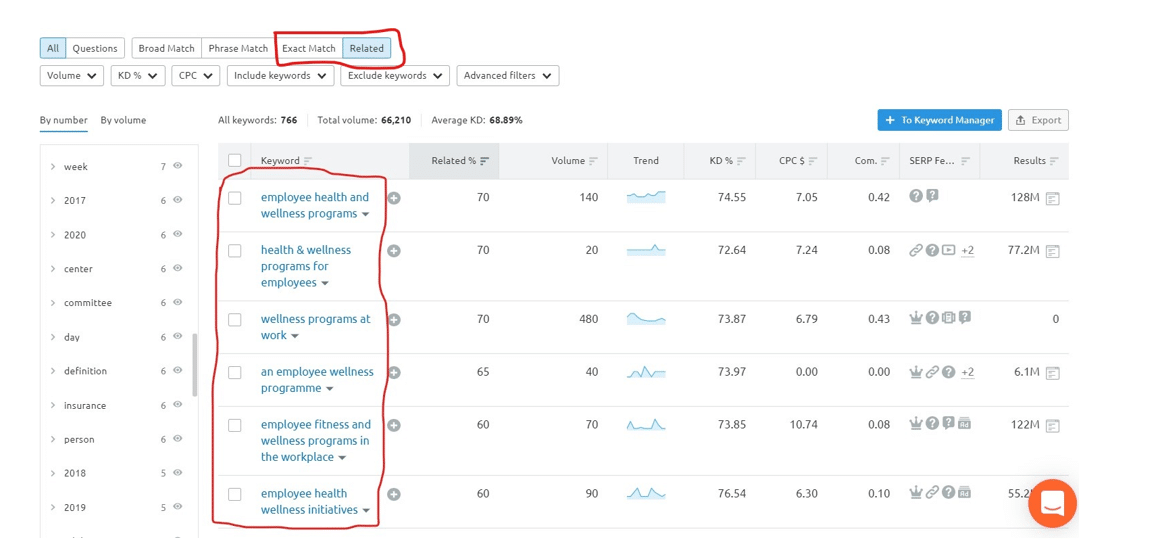
Task: Click '+2' more SERP features in 72.64 row
Action: pos(968,251)
